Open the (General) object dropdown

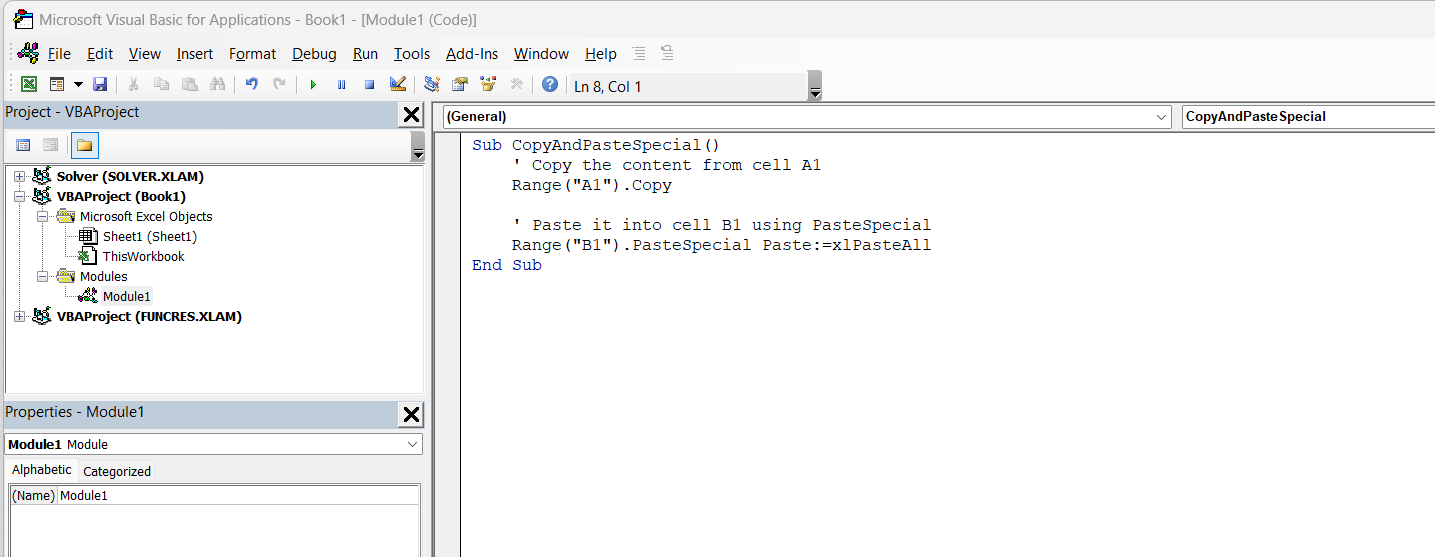(x=1161, y=117)
